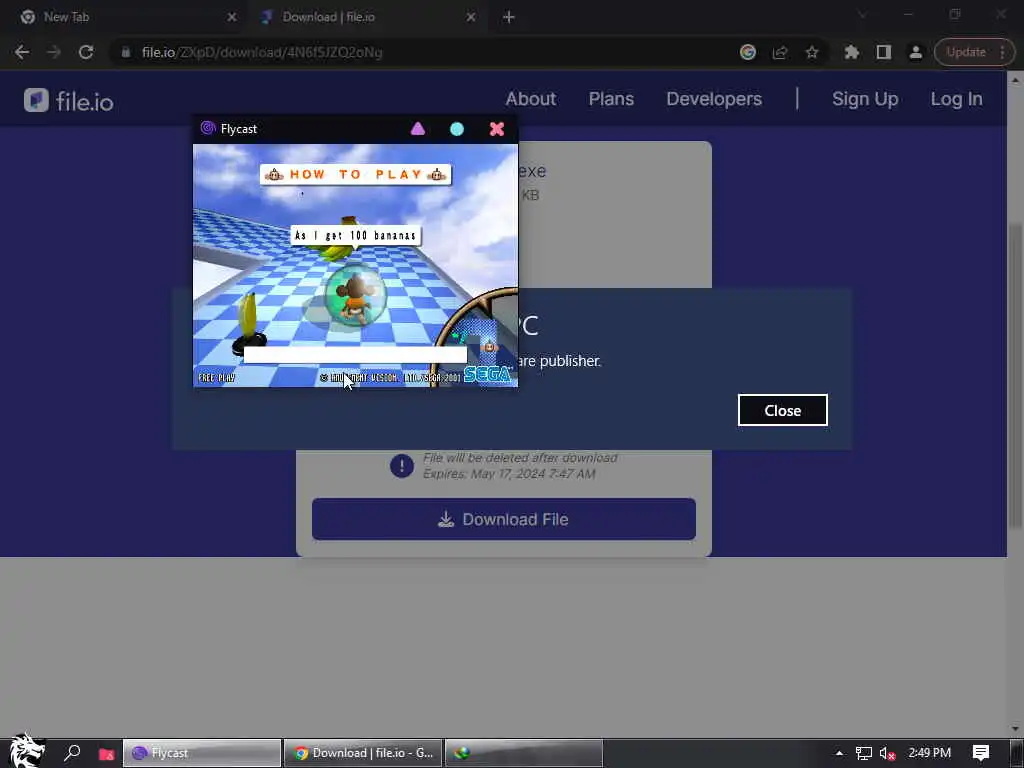Open the Plans page link
Viewport: 1024px width, 768px height.
point(611,99)
